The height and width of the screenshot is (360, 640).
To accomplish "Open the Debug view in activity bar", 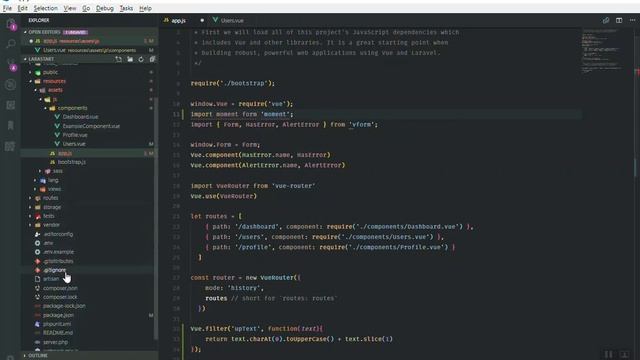I will tap(11, 84).
